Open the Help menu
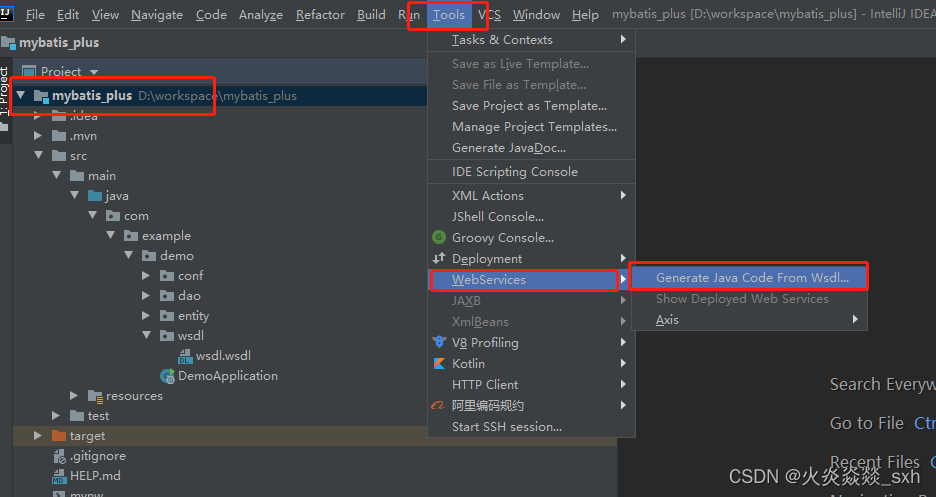 pyautogui.click(x=585, y=14)
